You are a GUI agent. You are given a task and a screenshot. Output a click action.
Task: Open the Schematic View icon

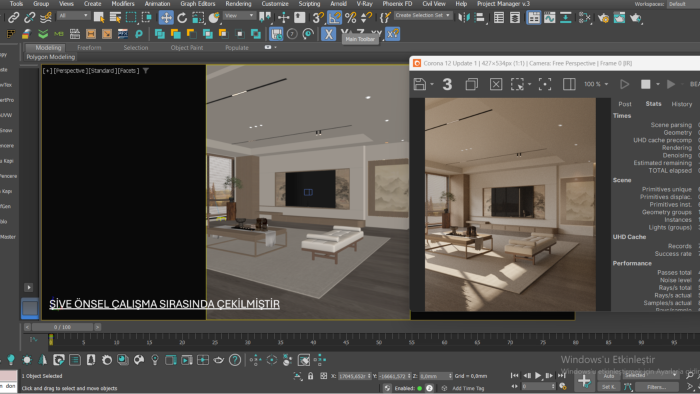(x=566, y=18)
